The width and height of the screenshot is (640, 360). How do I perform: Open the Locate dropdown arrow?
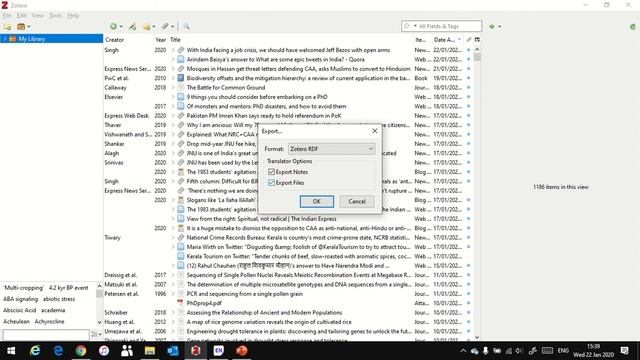tap(500, 27)
